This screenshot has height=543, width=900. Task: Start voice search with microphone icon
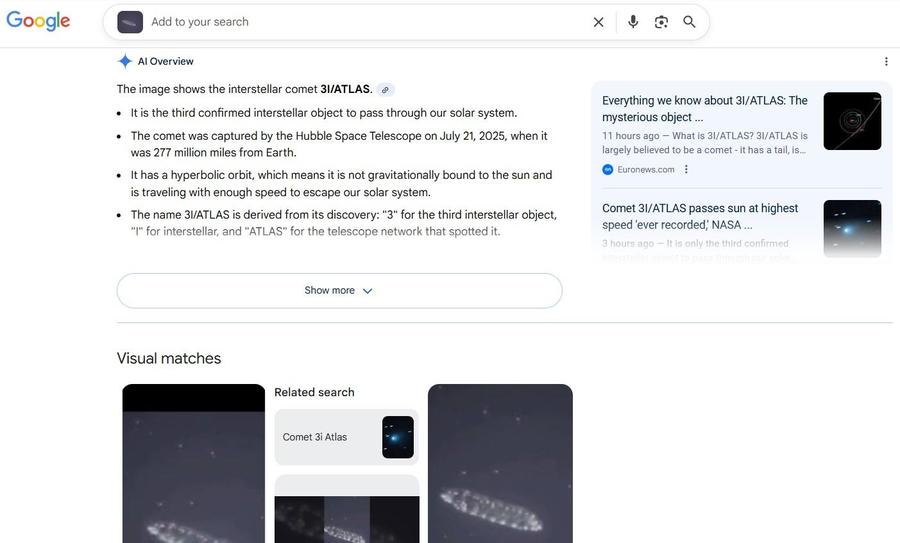(x=633, y=22)
